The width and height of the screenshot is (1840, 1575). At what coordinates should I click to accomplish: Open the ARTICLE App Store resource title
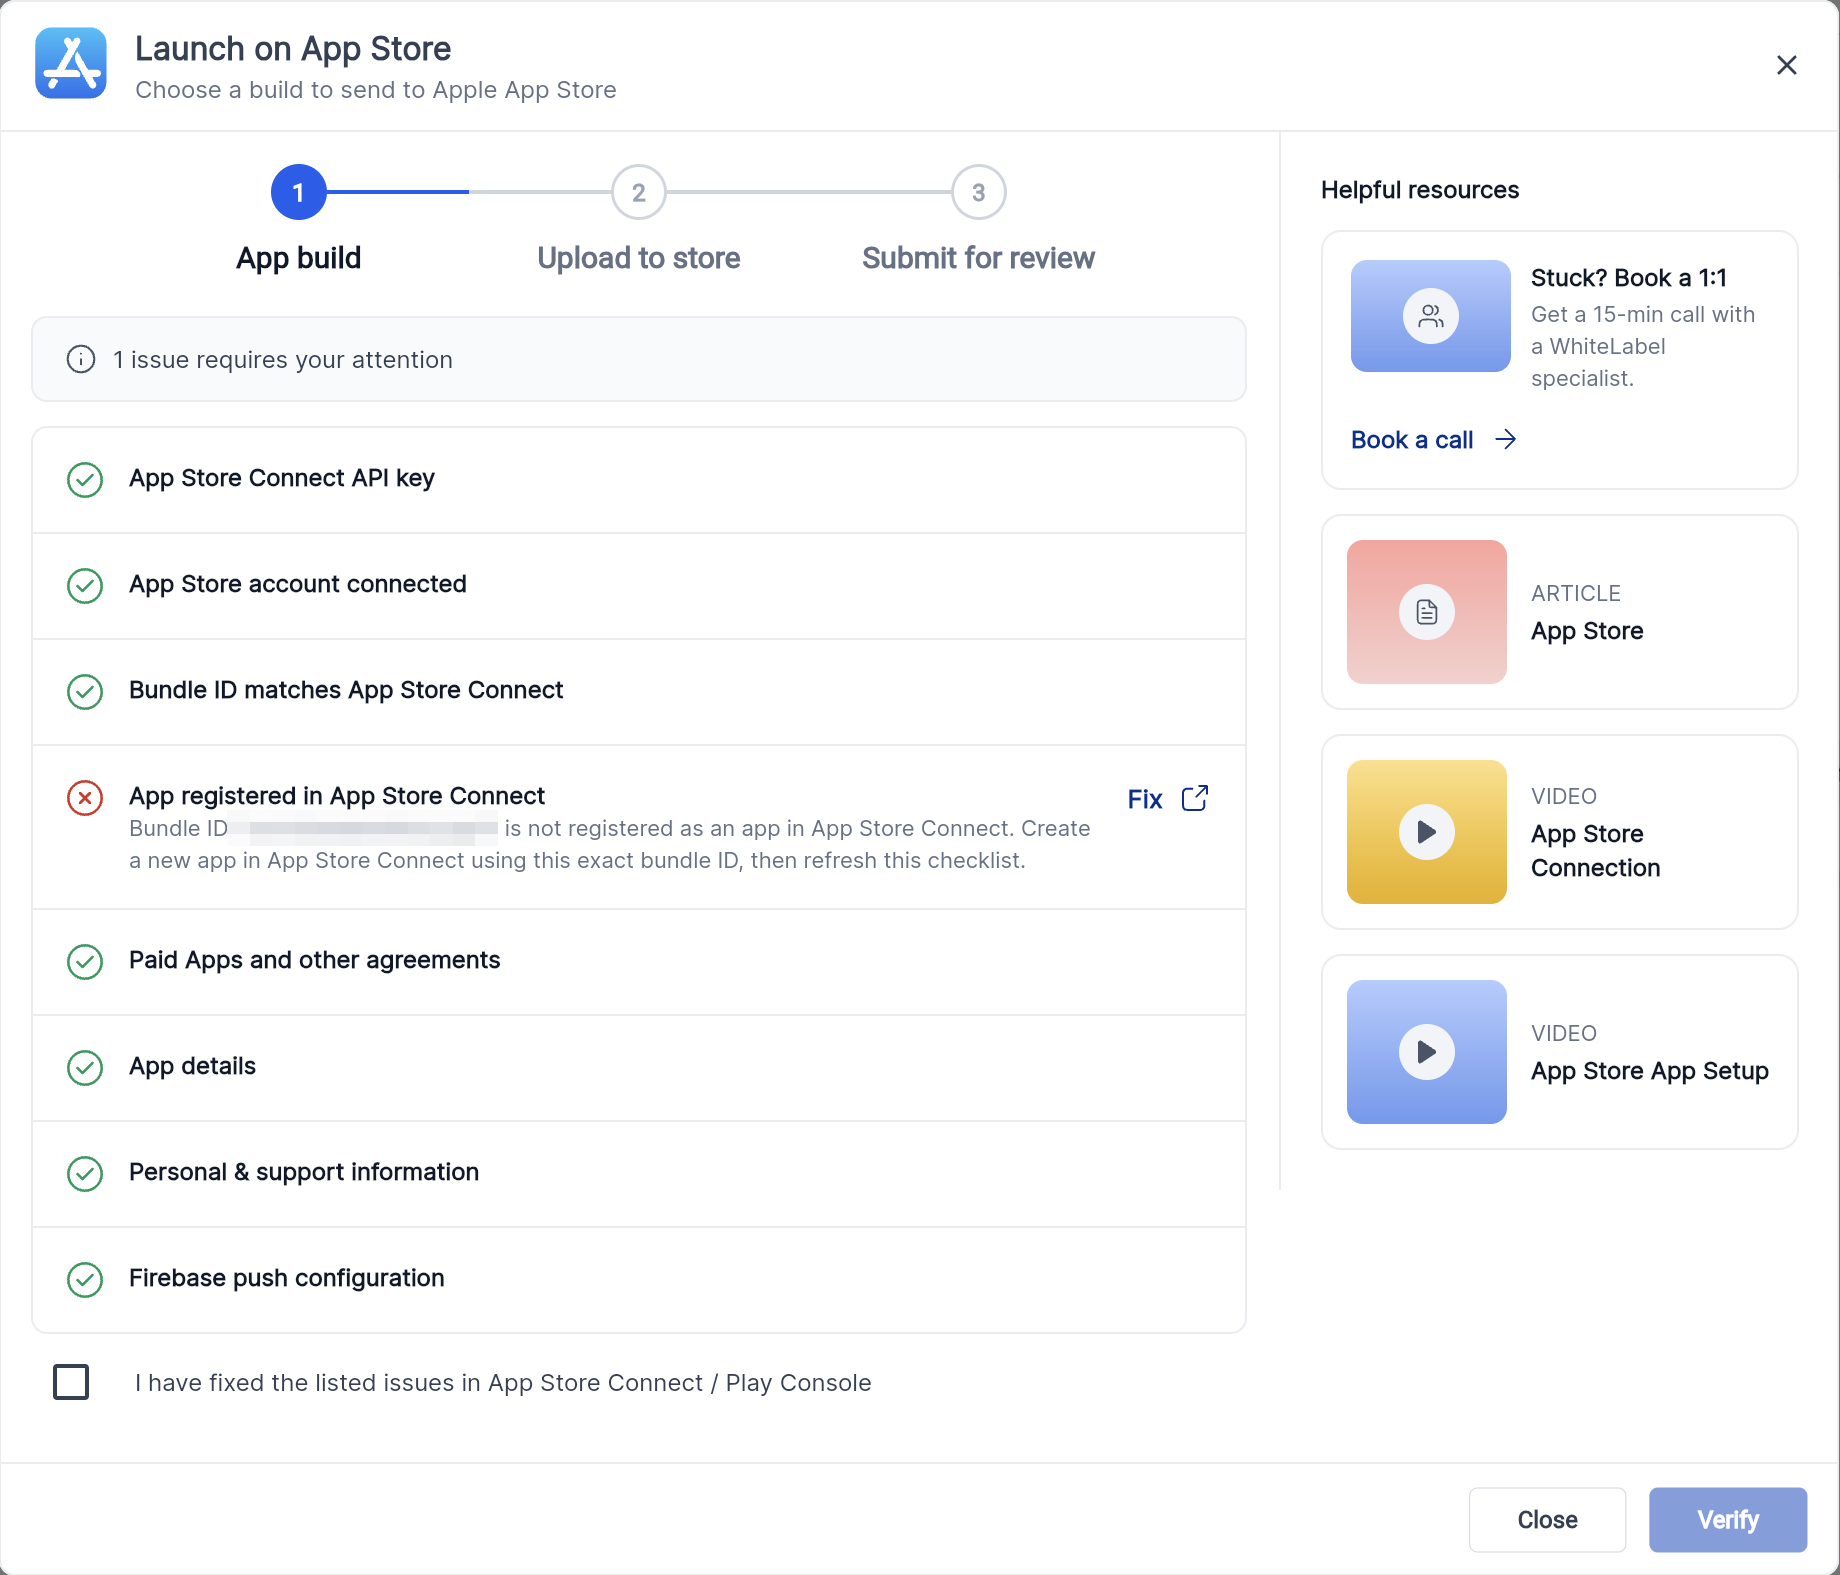click(1587, 631)
